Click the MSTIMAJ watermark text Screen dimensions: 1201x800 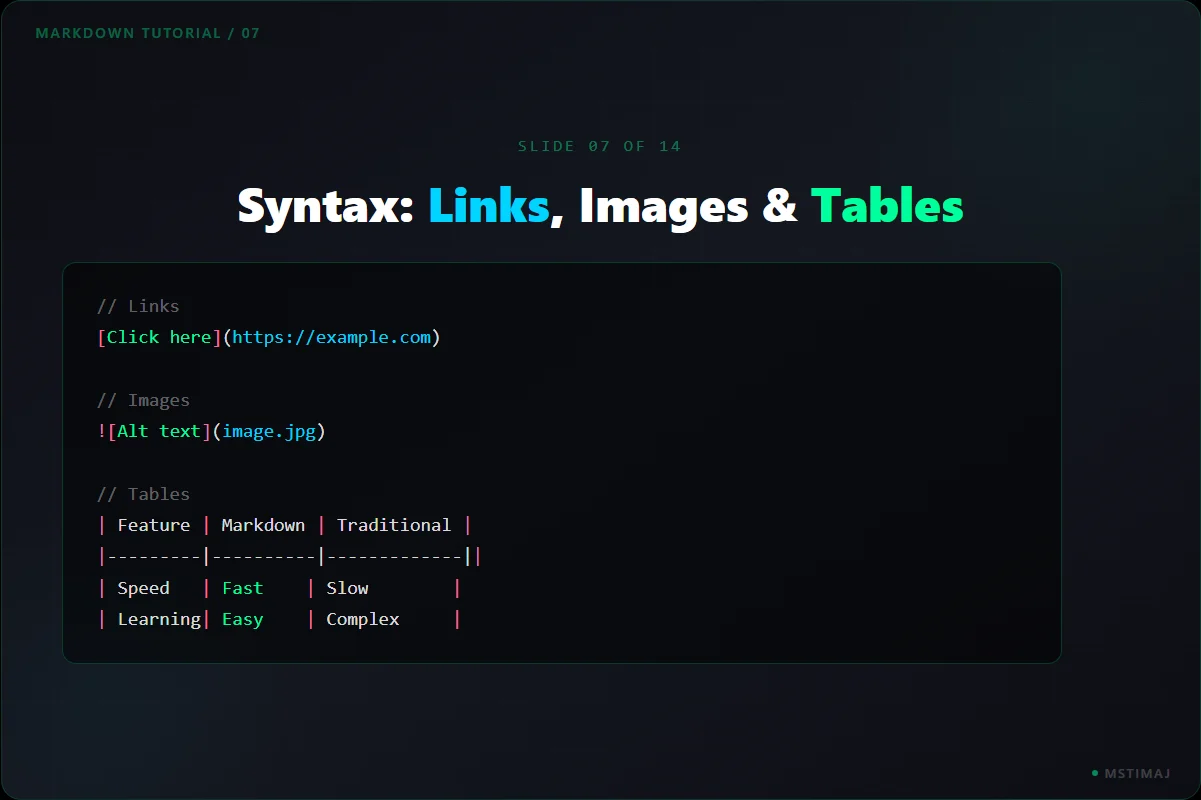[1138, 773]
